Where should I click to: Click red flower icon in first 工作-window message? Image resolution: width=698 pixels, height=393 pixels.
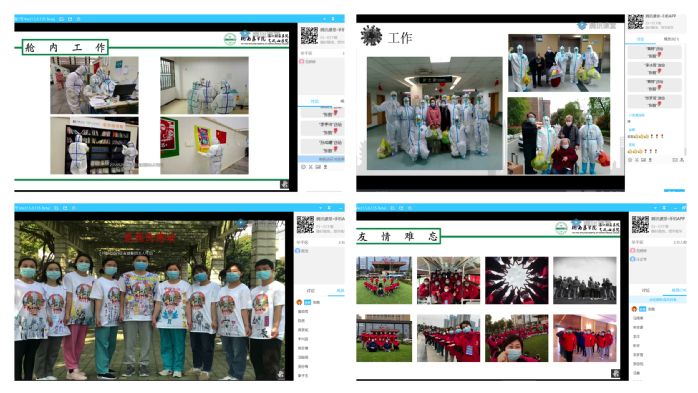tap(659, 55)
